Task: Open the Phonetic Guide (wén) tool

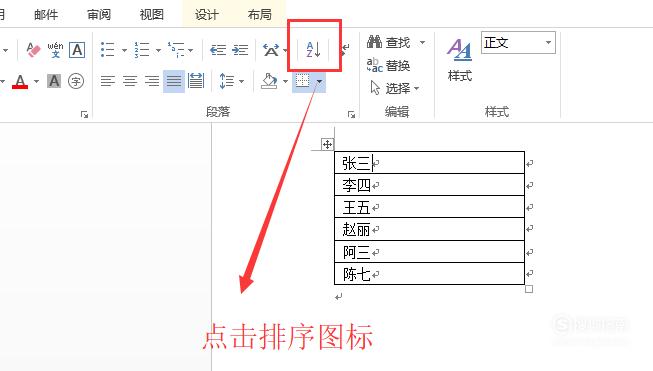Action: click(55, 50)
